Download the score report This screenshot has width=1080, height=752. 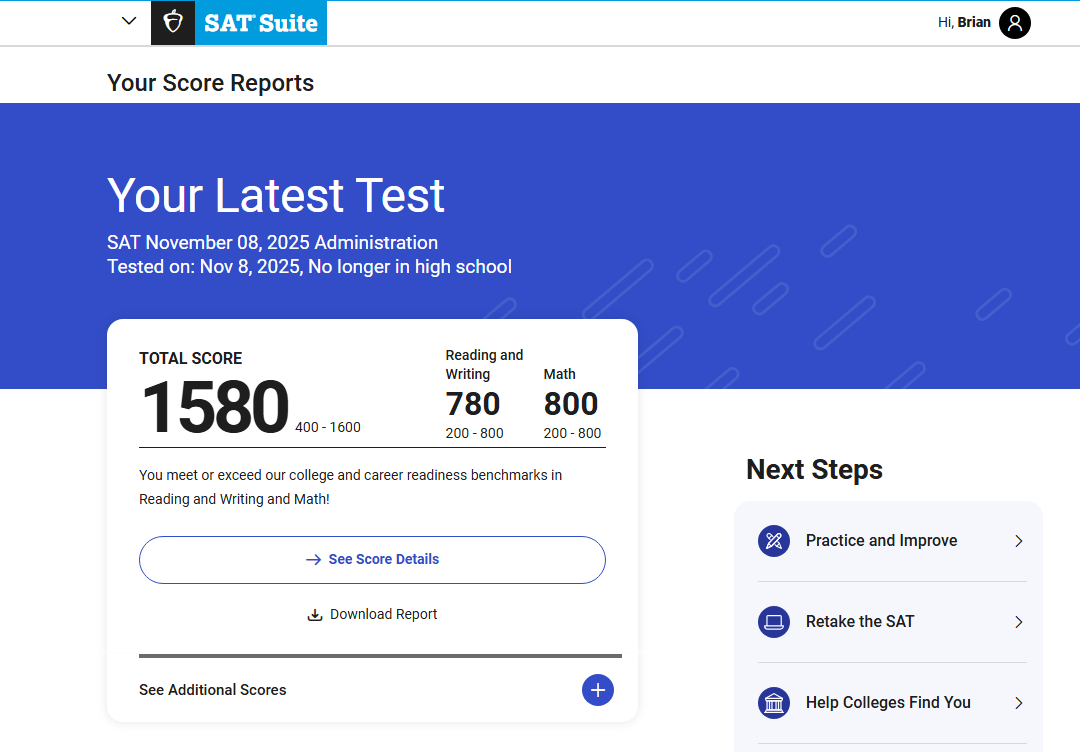tap(372, 614)
